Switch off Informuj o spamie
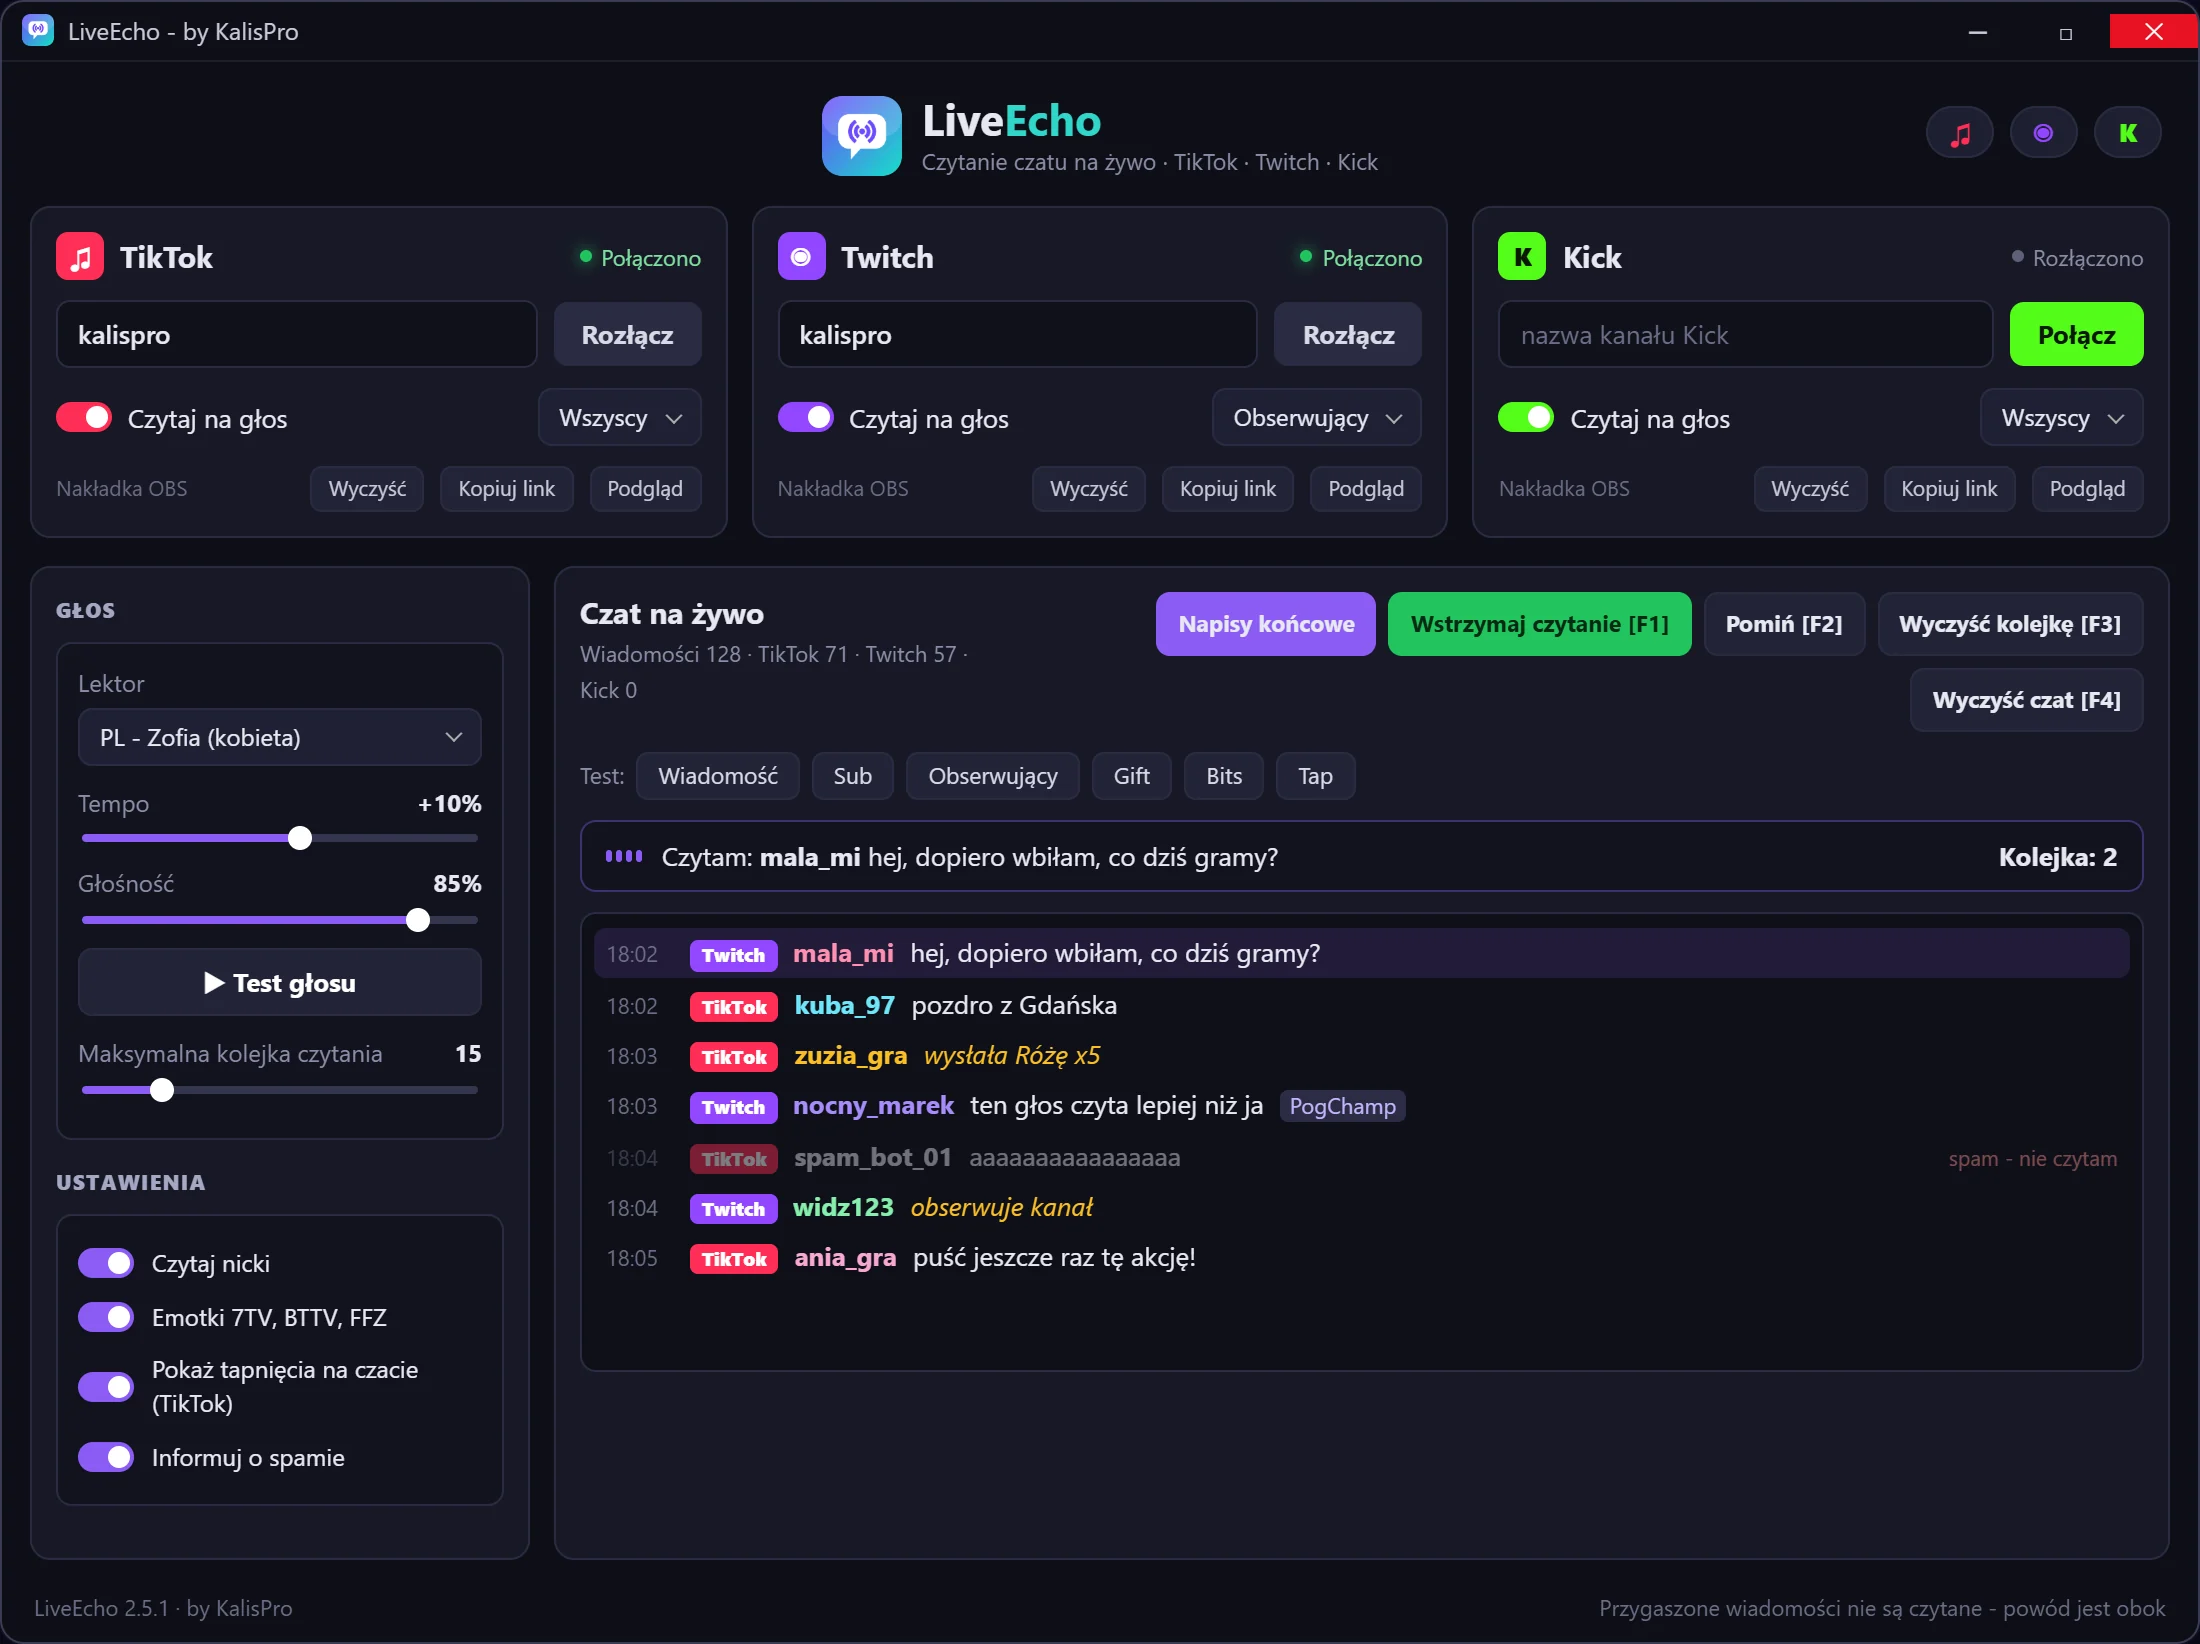The height and width of the screenshot is (1644, 2200). tap(106, 1458)
